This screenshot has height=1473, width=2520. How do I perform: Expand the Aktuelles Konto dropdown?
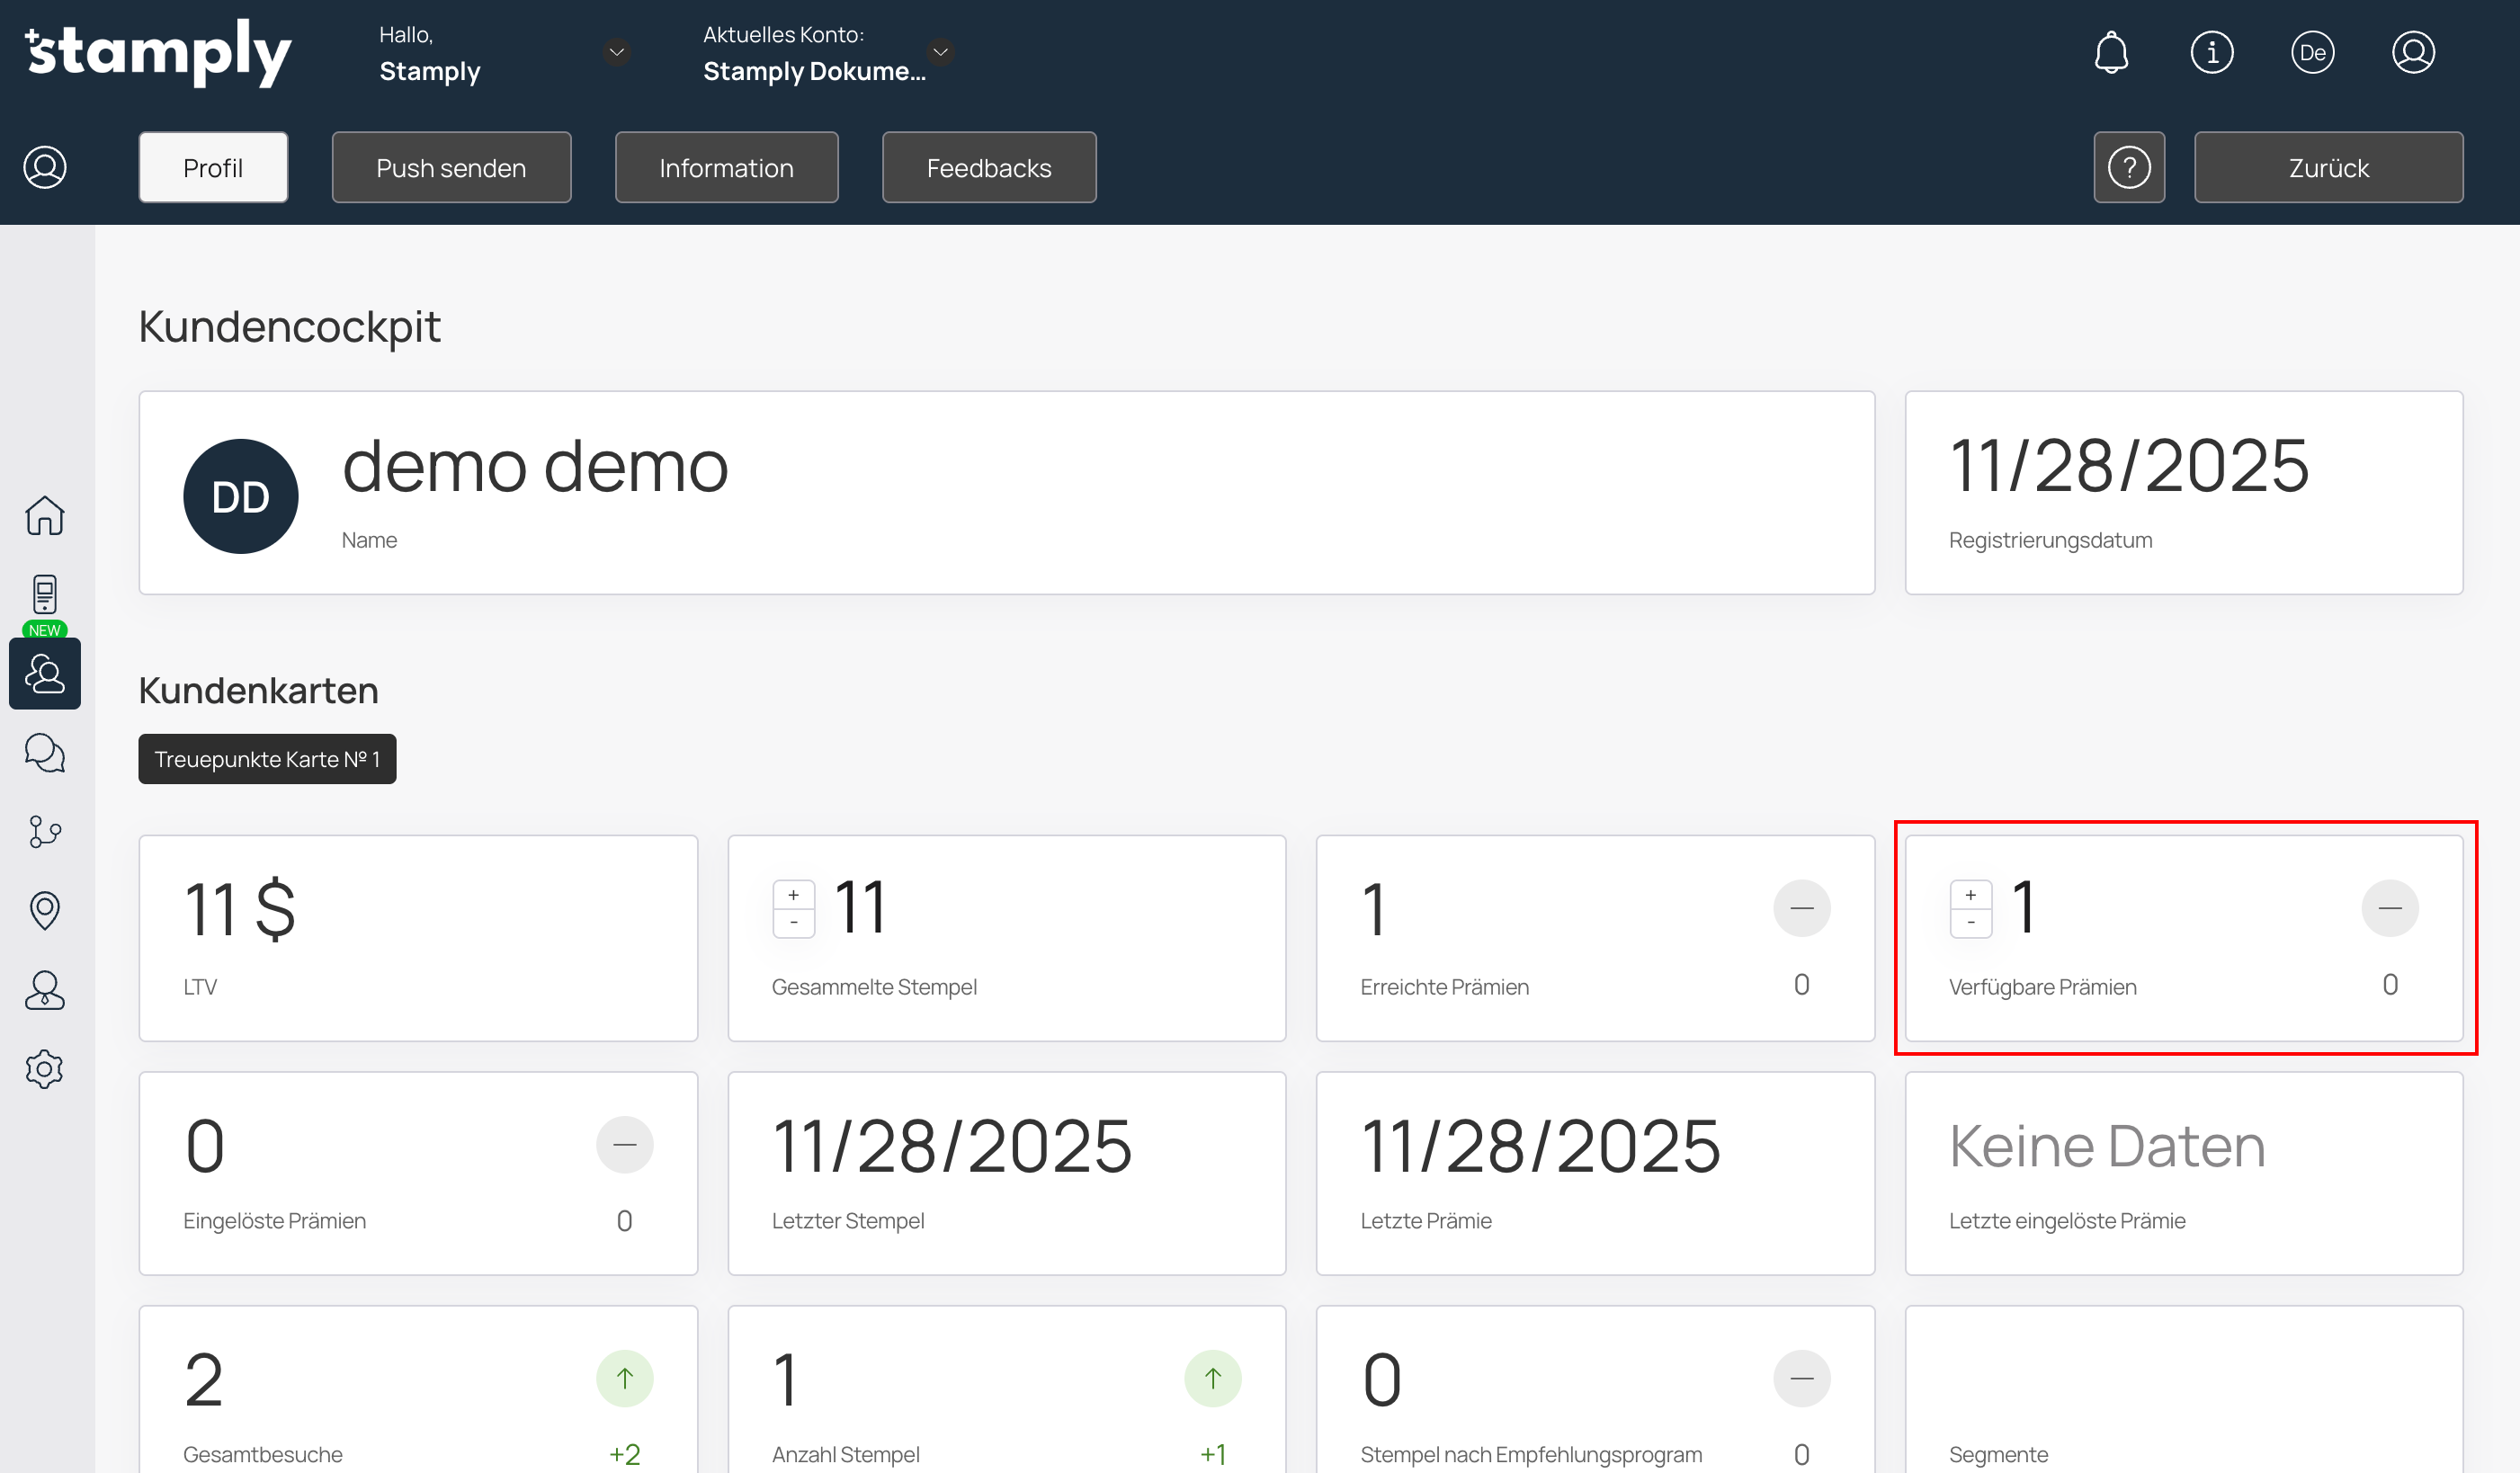tap(940, 52)
